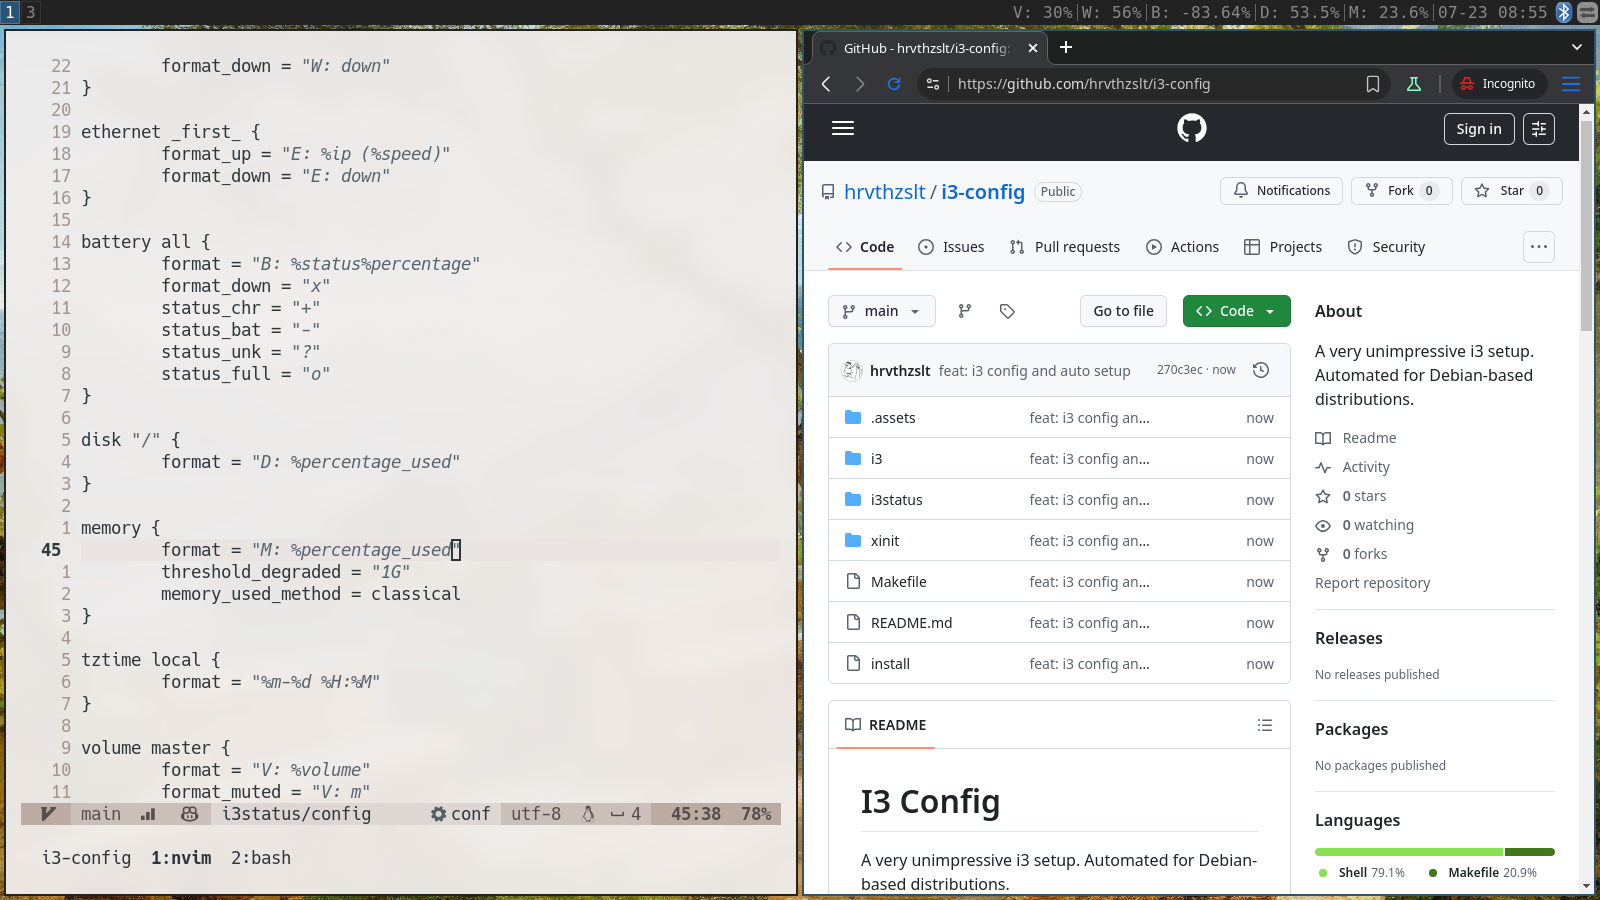The height and width of the screenshot is (900, 1600).
Task: Expand the more repository tabs ellipsis menu
Action: click(1538, 247)
